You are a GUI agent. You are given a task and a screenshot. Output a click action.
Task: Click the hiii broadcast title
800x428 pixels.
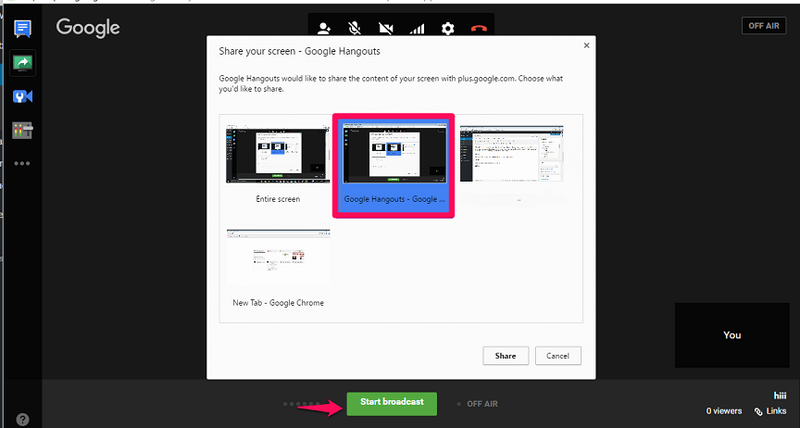[x=780, y=395]
